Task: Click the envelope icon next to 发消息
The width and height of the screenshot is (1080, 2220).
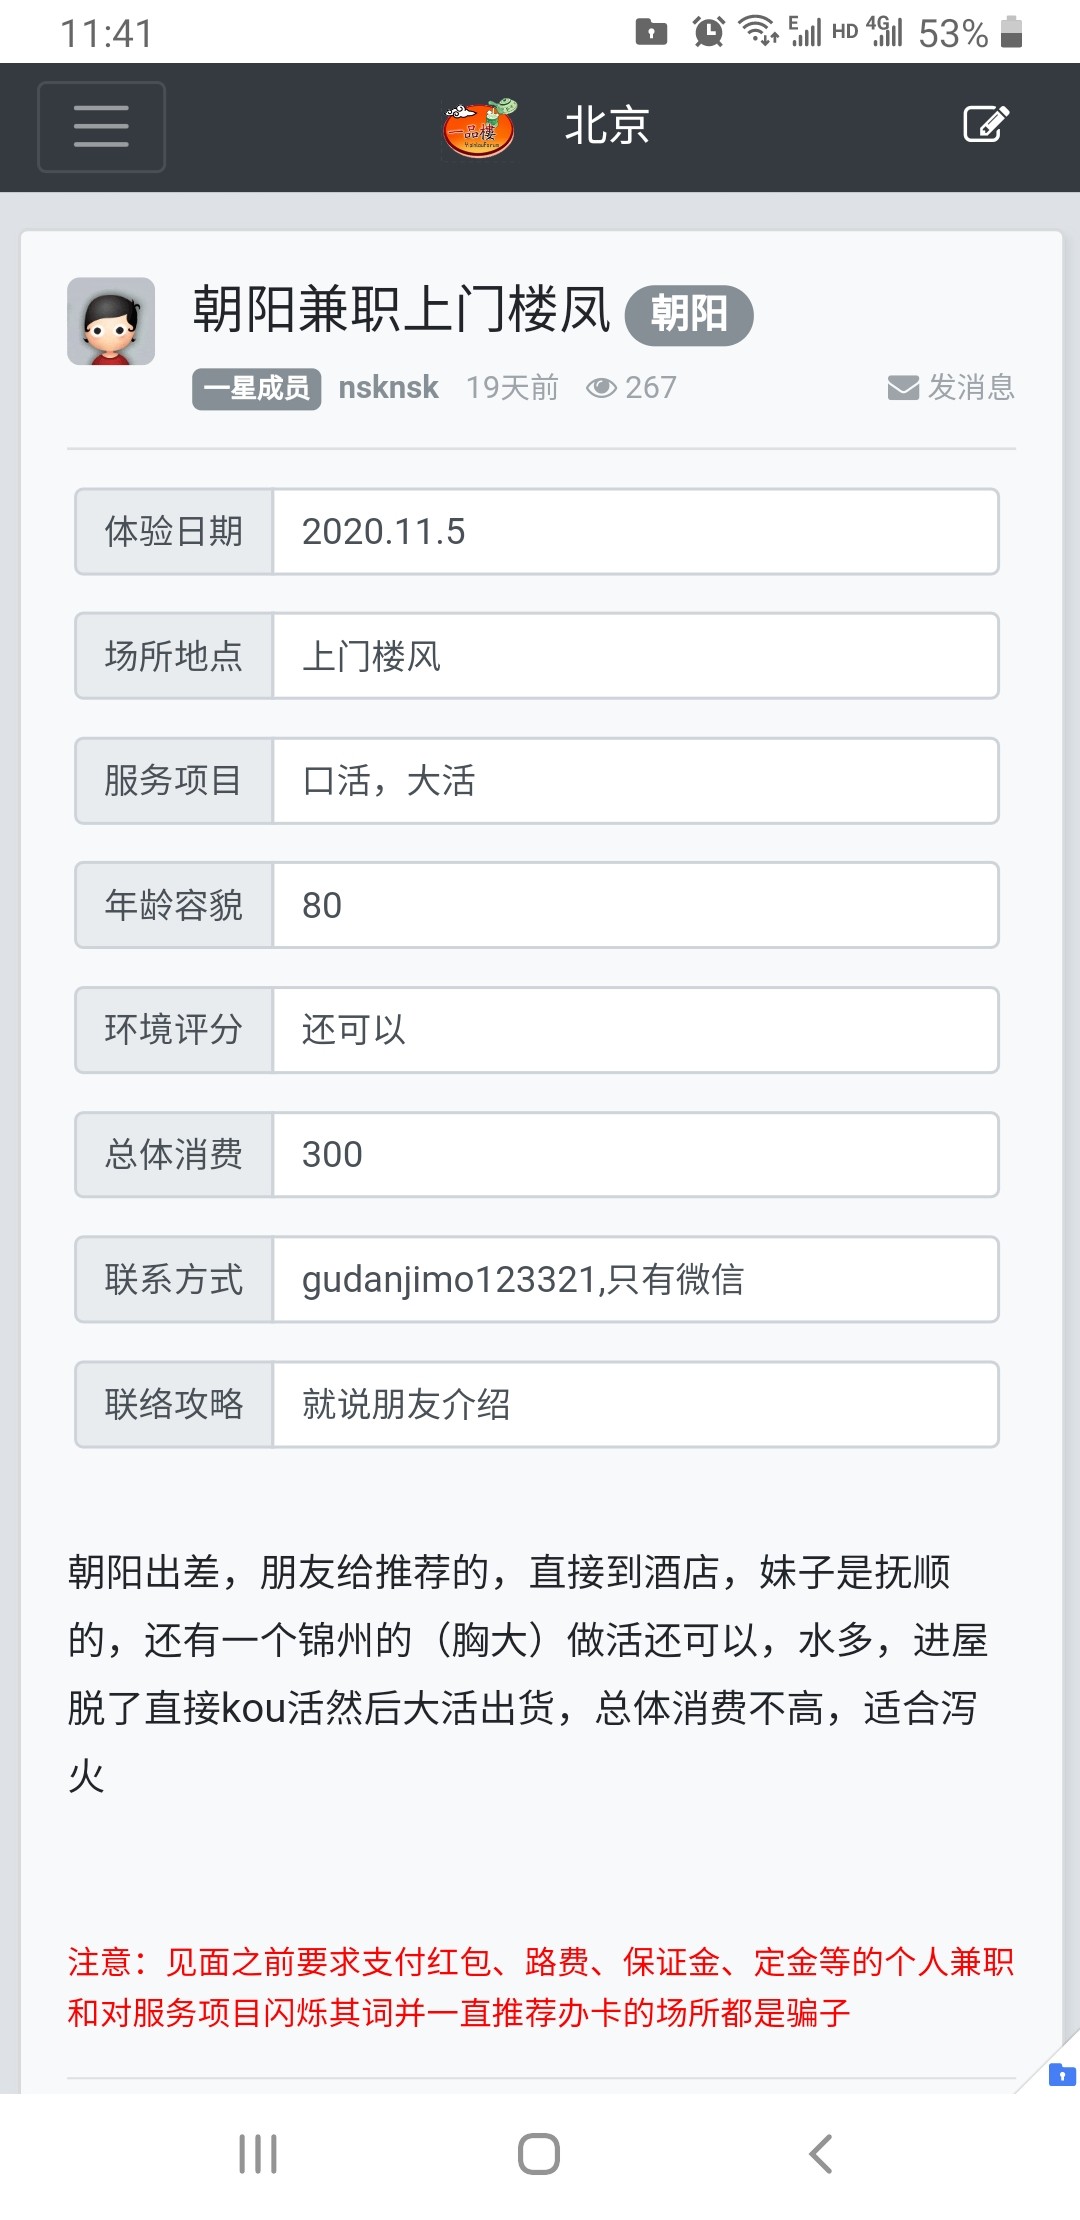Action: click(x=901, y=388)
